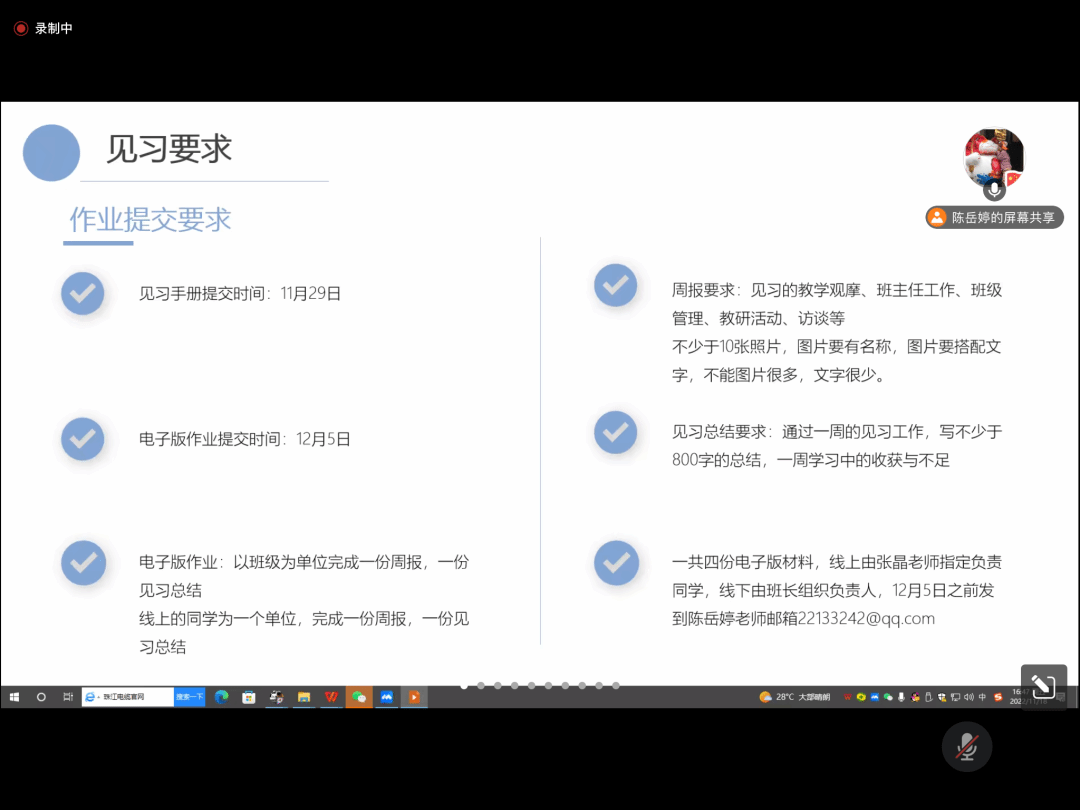Screen dimensions: 1080x810
Task: Open WeChat from the taskbar
Action: click(x=359, y=697)
